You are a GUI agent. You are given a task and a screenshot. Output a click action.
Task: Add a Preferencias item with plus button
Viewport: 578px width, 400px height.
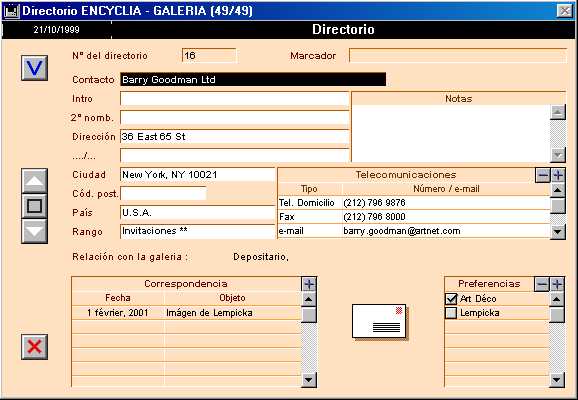(x=557, y=284)
